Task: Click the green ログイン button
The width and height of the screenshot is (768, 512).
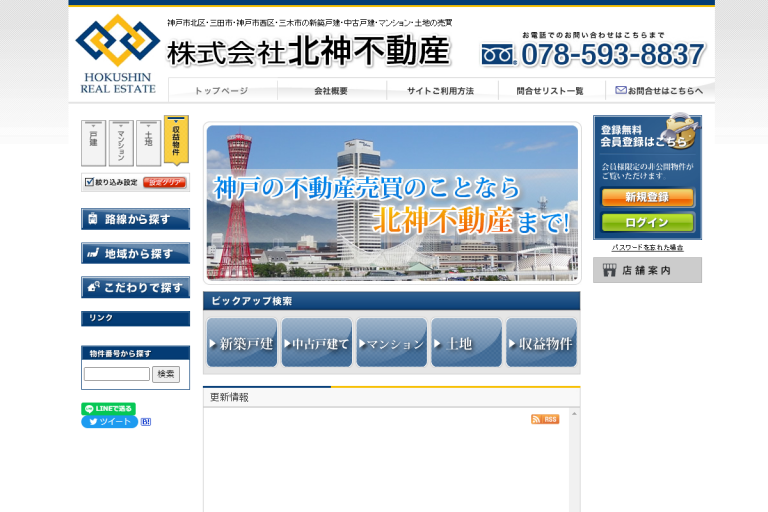Action: [x=647, y=222]
